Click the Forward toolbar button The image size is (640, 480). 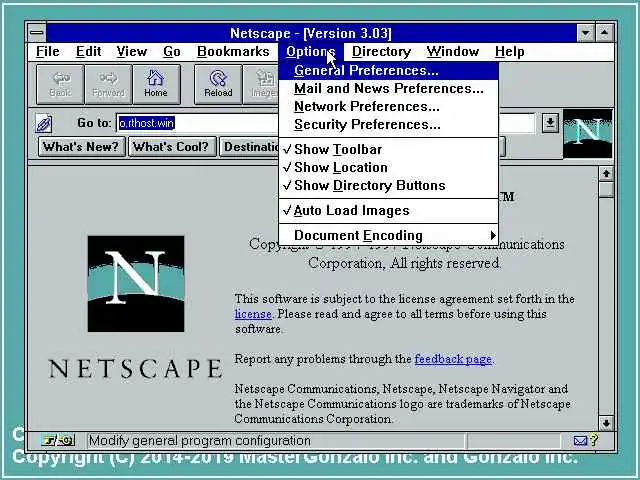pos(108,84)
